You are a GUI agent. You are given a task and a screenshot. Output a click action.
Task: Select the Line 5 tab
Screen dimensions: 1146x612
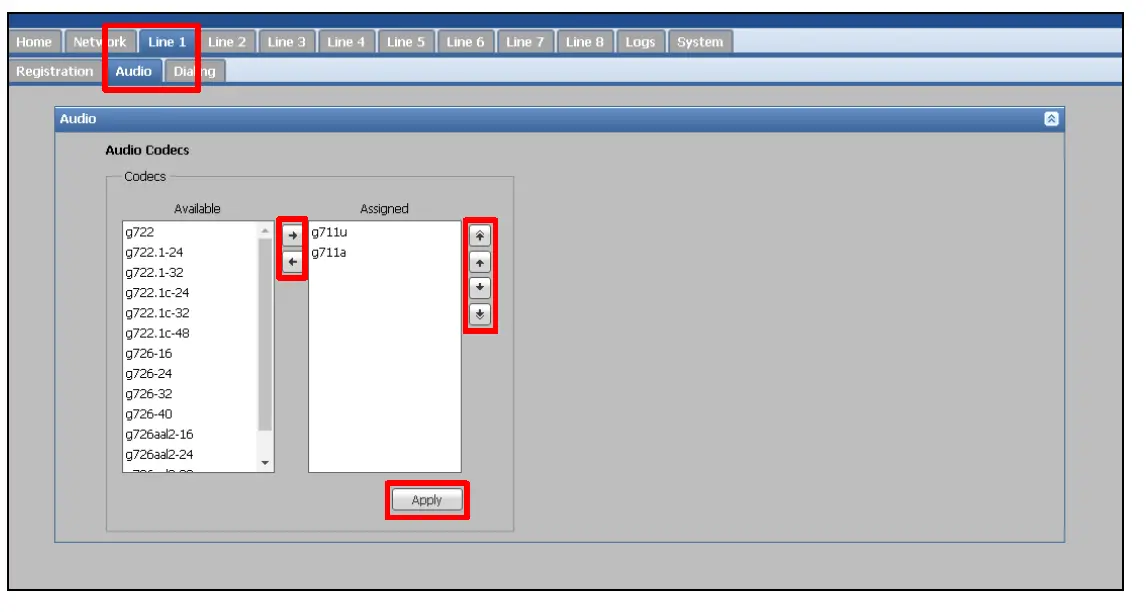tap(406, 42)
